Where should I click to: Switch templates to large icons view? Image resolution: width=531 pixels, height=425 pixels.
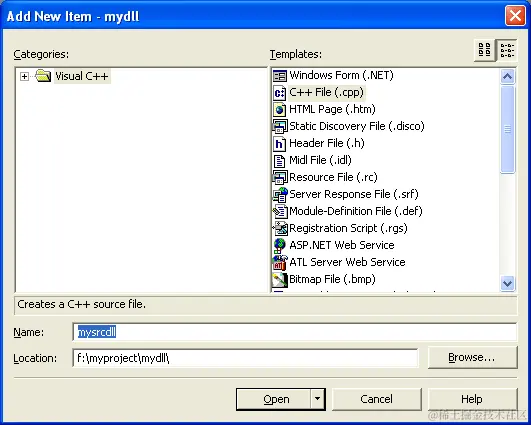pos(484,50)
